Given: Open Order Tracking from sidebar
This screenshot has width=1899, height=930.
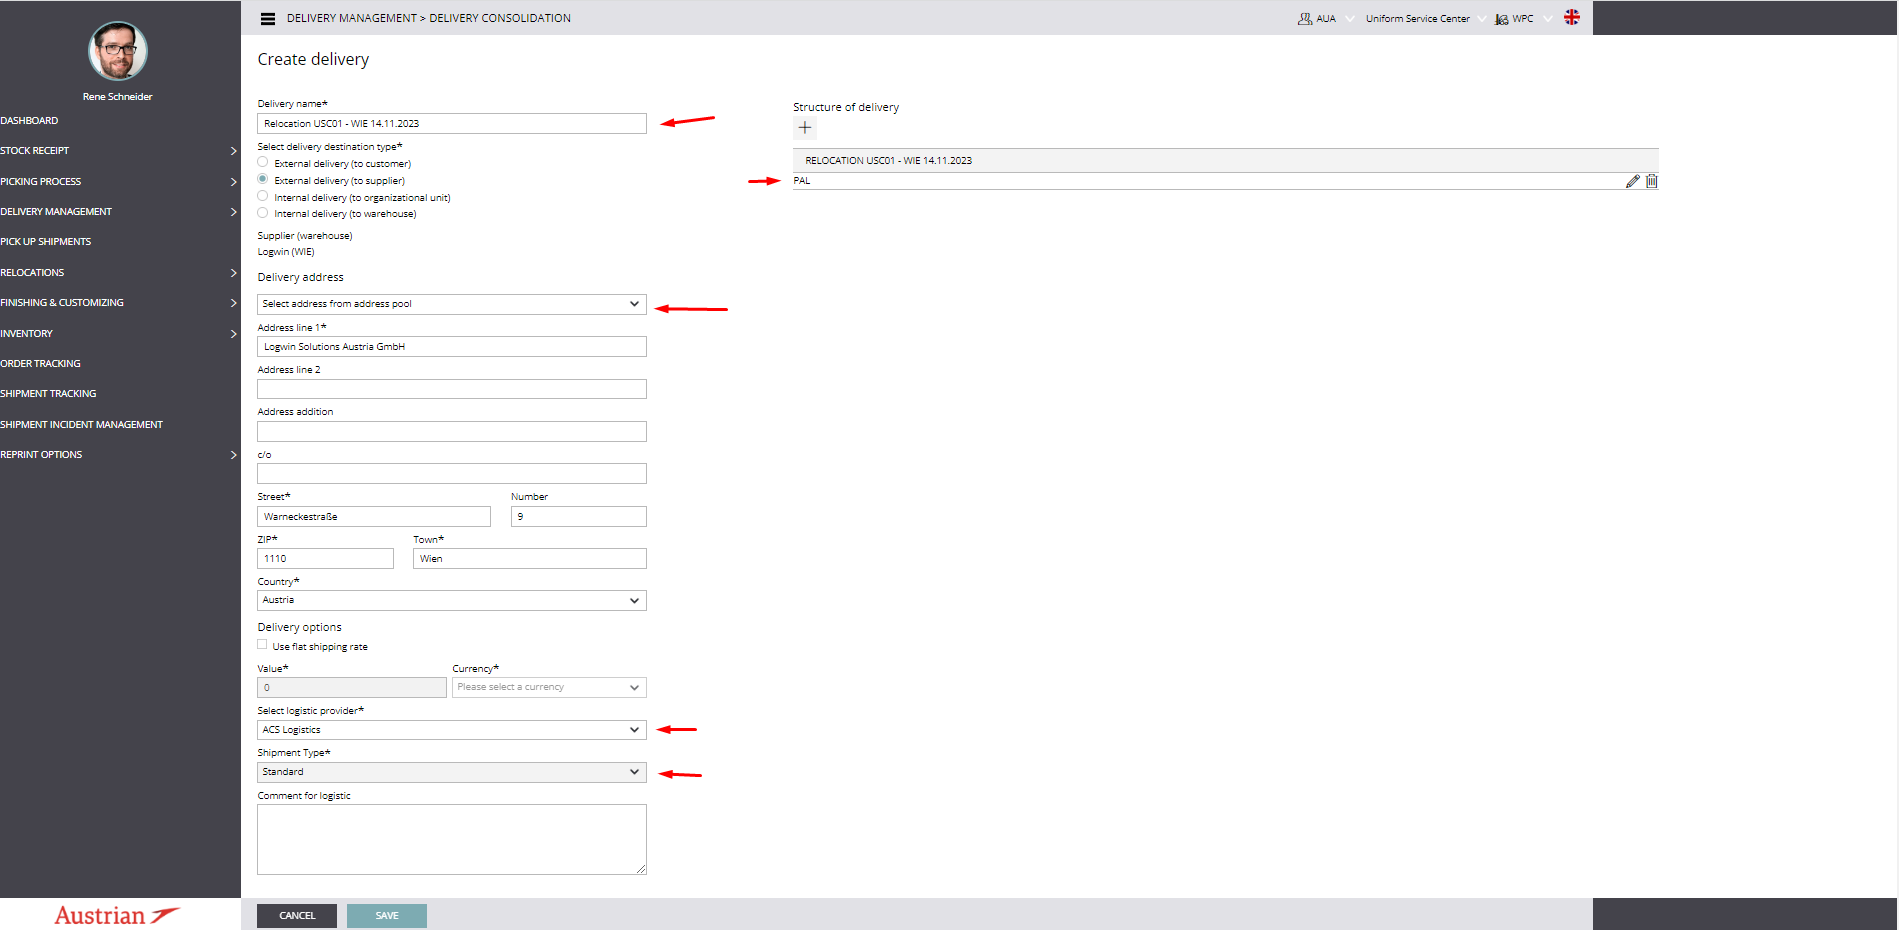Looking at the screenshot, I should [x=41, y=364].
